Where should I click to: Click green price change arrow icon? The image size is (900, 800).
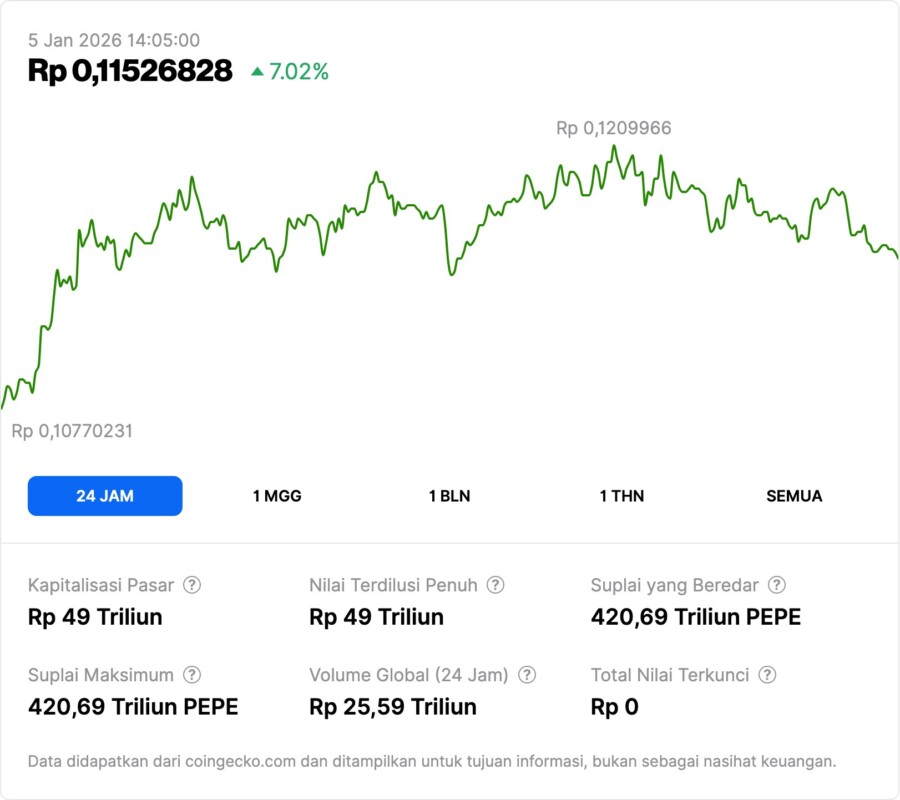(x=257, y=72)
